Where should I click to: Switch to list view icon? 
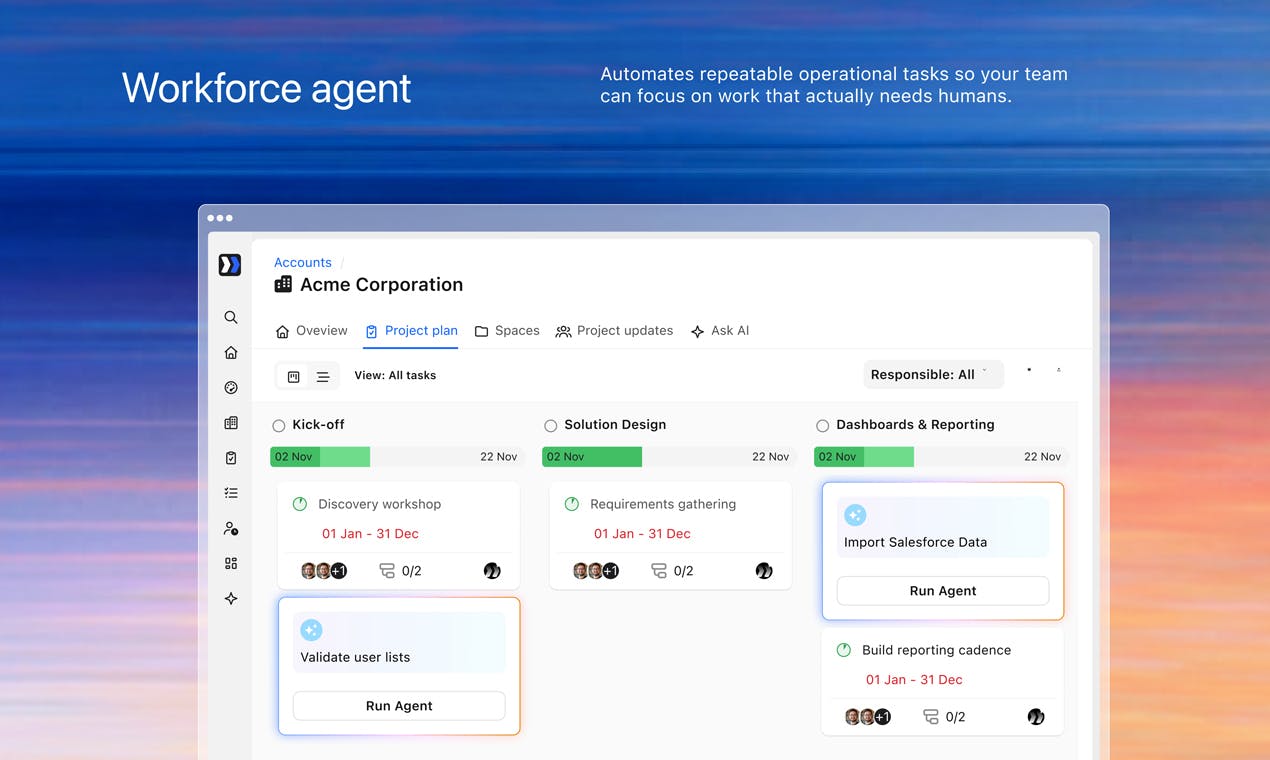323,377
